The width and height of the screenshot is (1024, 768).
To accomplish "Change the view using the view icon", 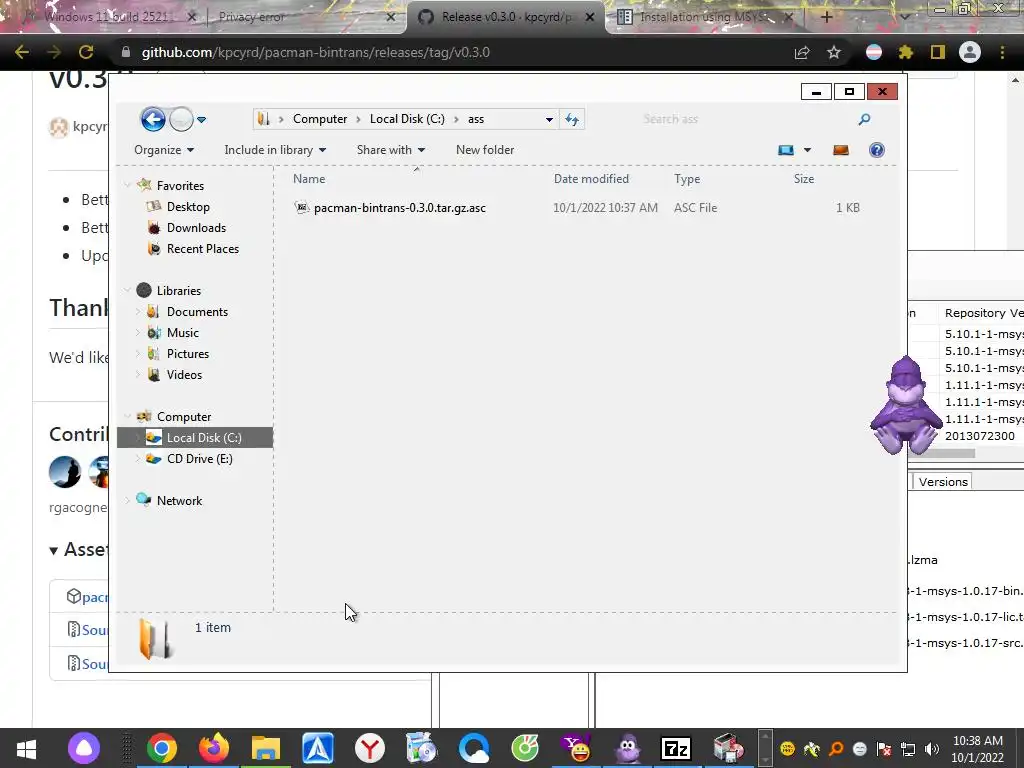I will [786, 150].
